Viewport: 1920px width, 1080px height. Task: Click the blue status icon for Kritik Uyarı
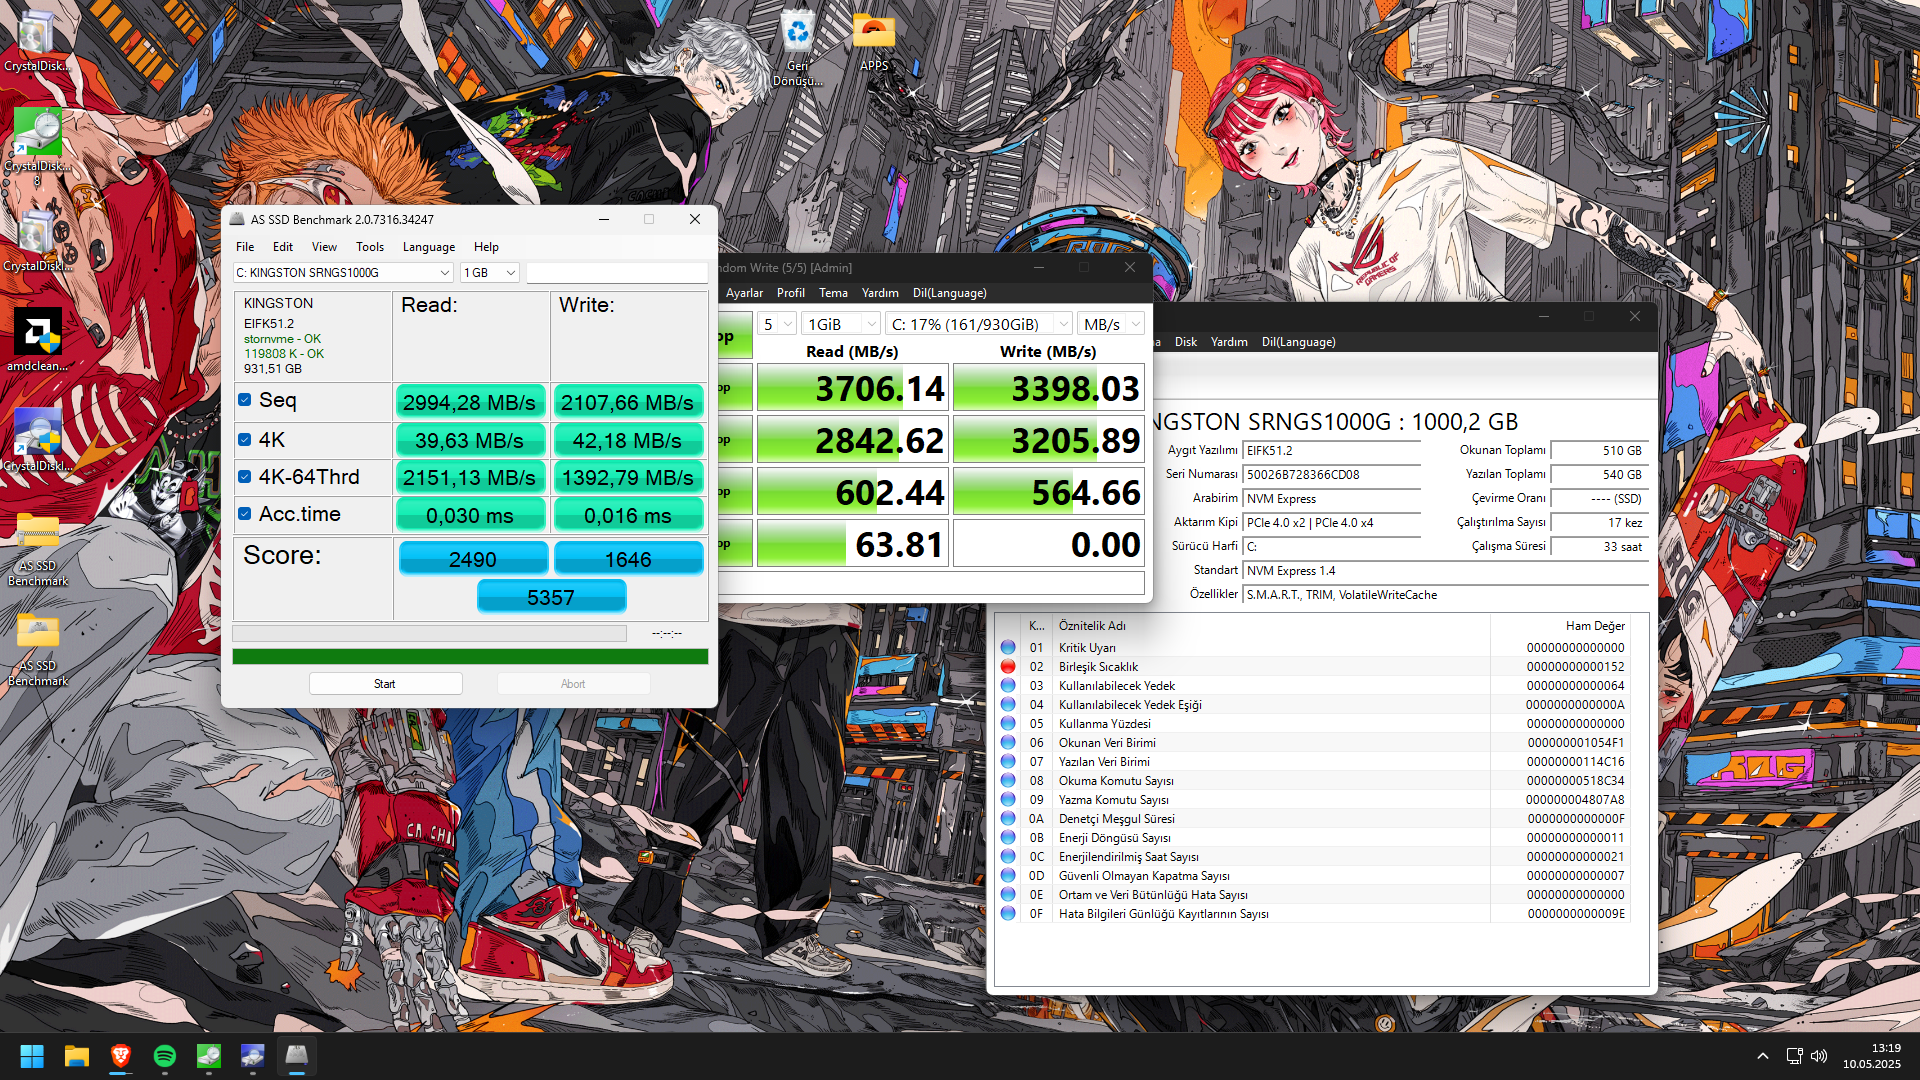pyautogui.click(x=1008, y=648)
